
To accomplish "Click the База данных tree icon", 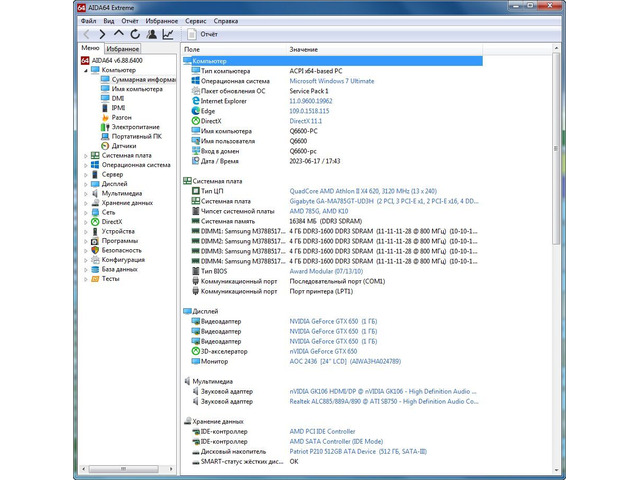I will coord(95,269).
